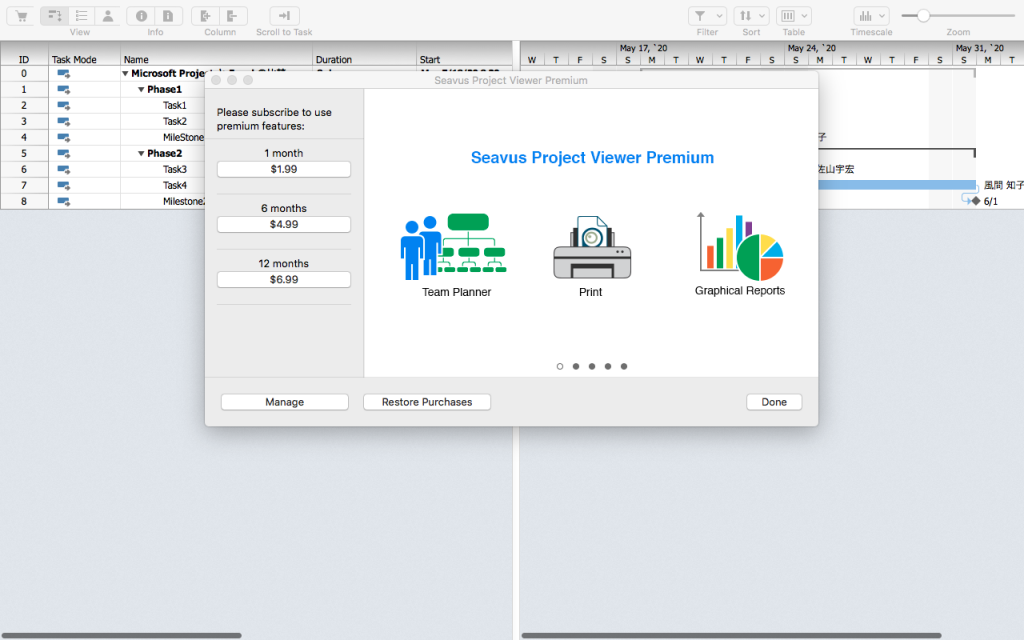The image size is (1024, 640).
Task: Select the fourth page indicator dot
Action: click(x=608, y=366)
